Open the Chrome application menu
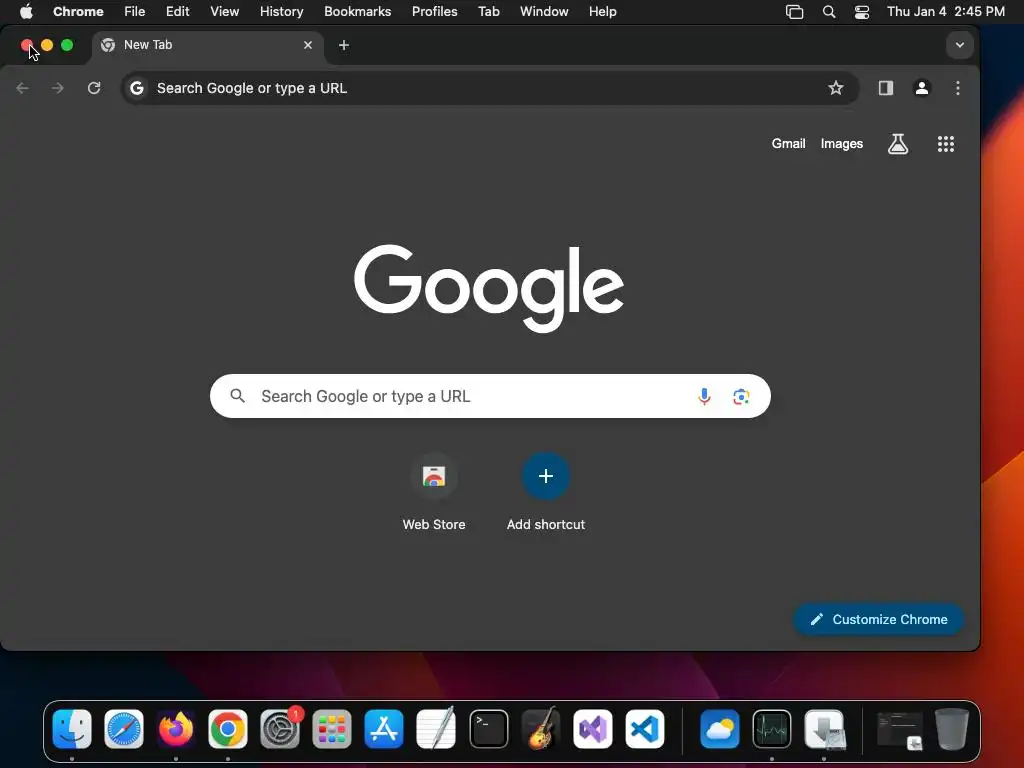The width and height of the screenshot is (1024, 768). coord(78,12)
